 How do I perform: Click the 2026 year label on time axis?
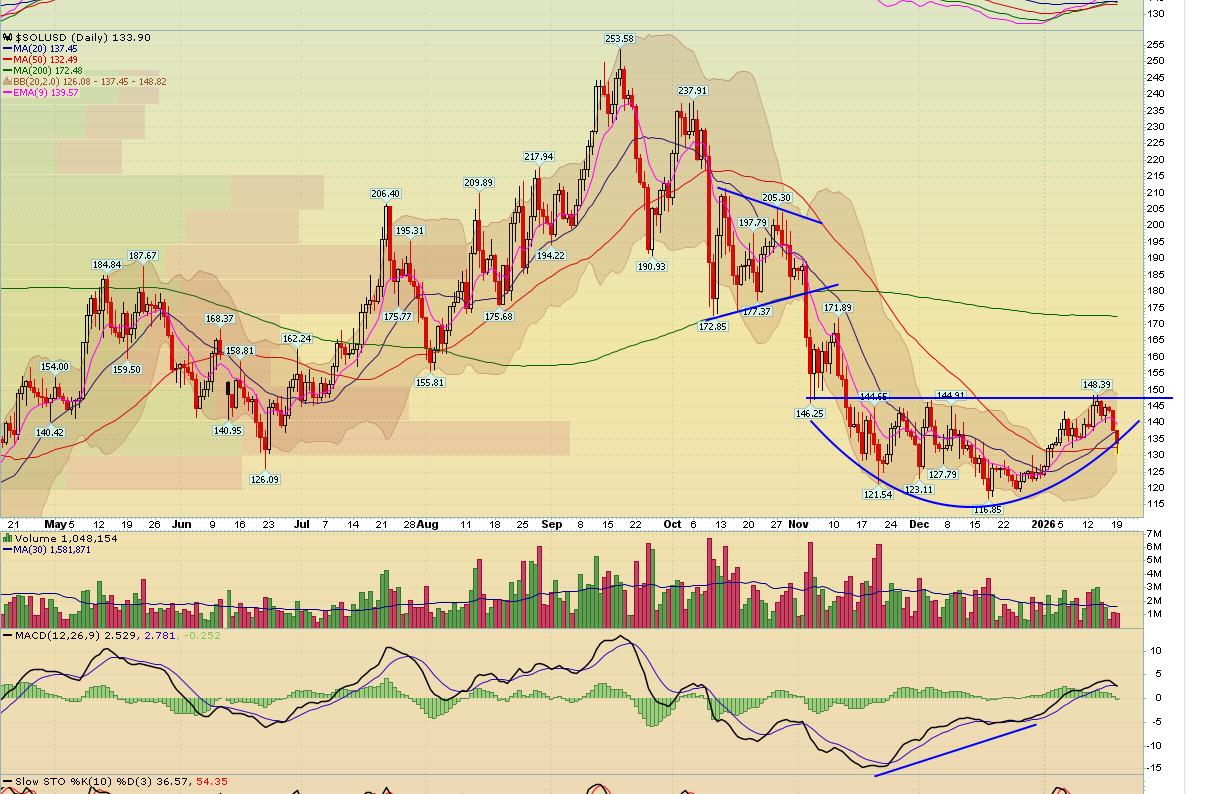click(x=1043, y=524)
